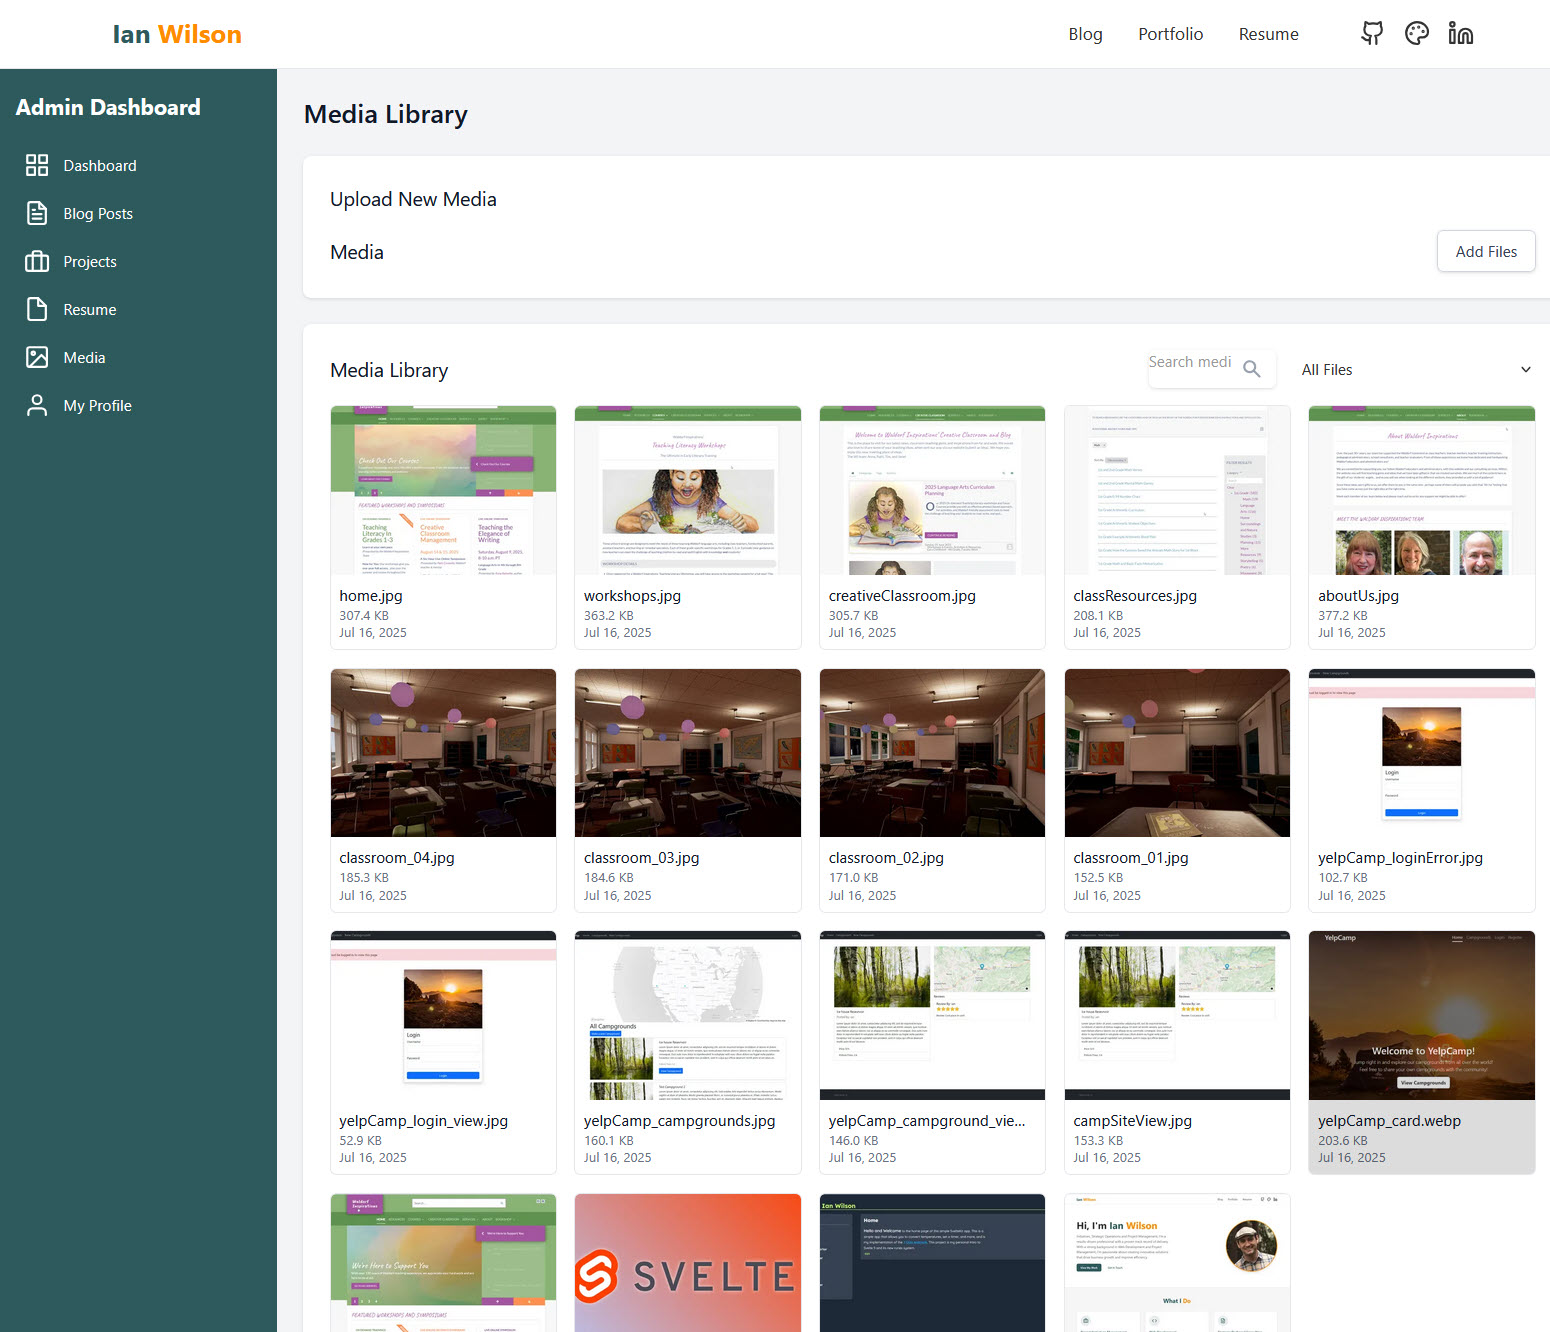The height and width of the screenshot is (1332, 1550).
Task: Open the GitHub profile icon
Action: coord(1372,34)
